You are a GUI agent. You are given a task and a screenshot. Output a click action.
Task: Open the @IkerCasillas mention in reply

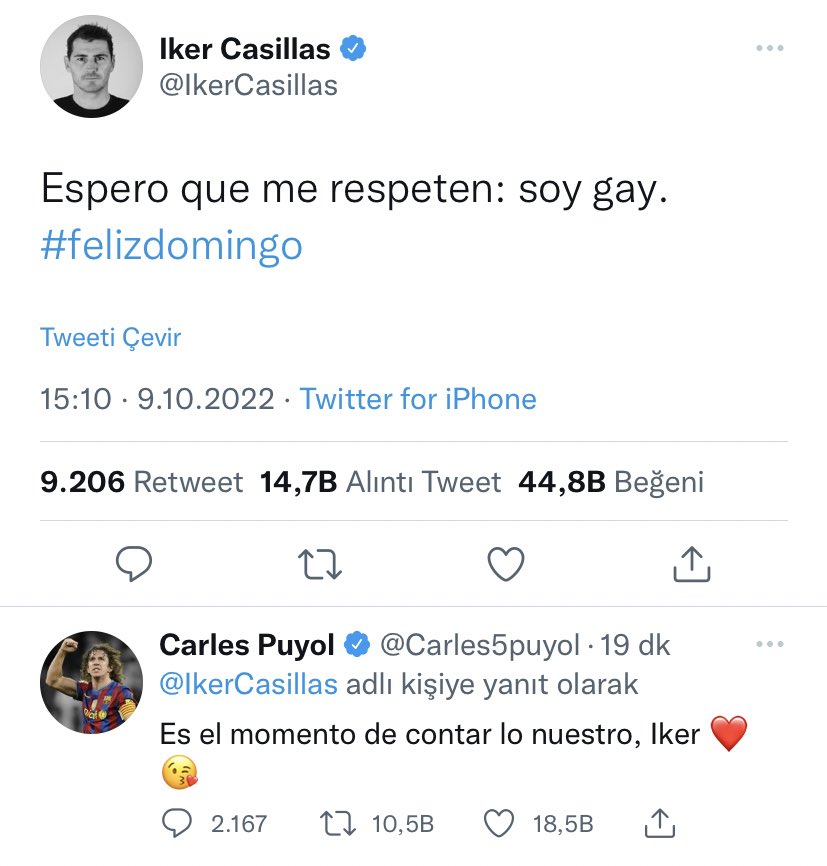click(x=248, y=685)
